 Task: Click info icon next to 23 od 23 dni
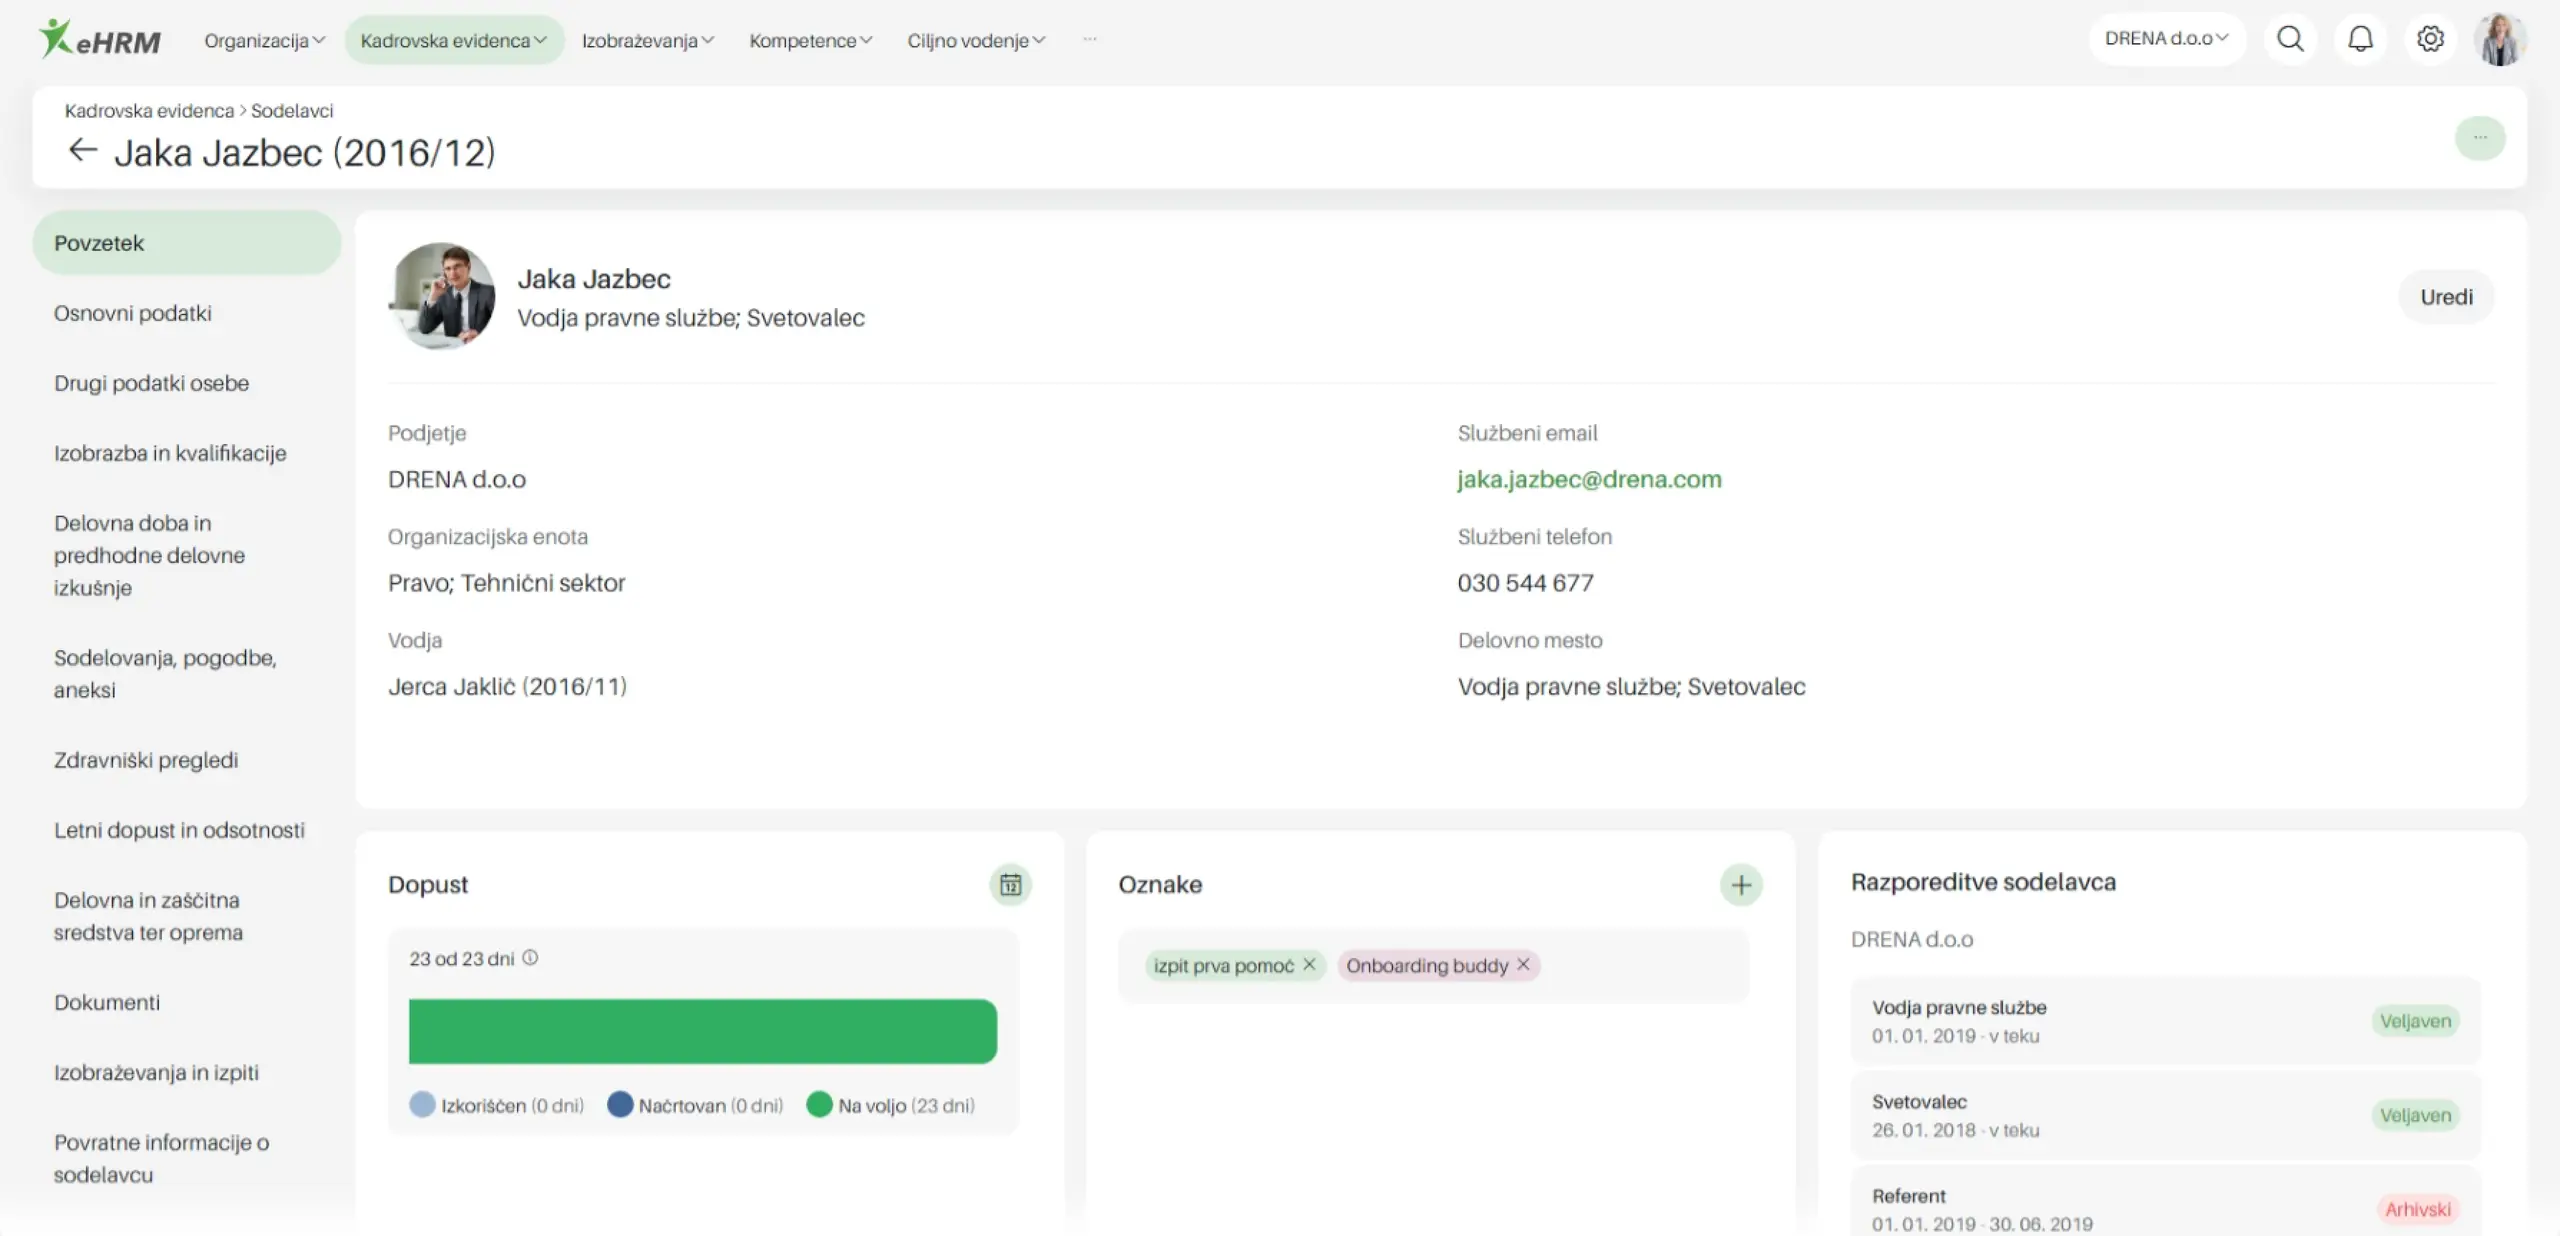tap(530, 958)
